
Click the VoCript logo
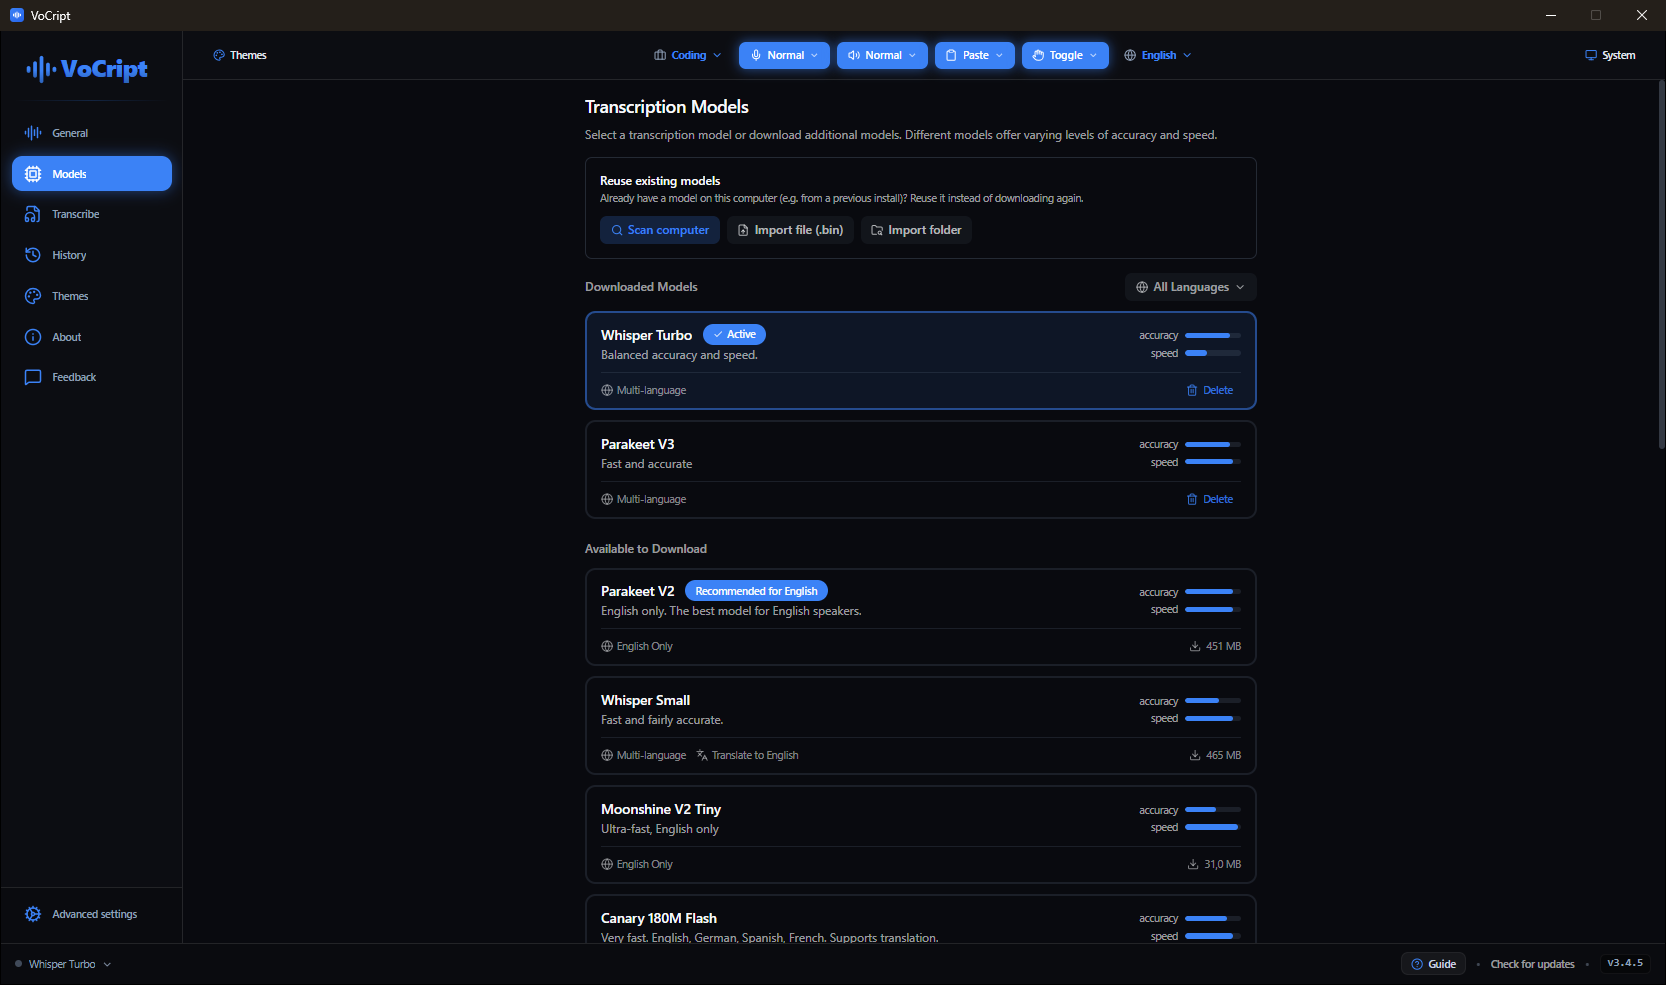[x=87, y=69]
